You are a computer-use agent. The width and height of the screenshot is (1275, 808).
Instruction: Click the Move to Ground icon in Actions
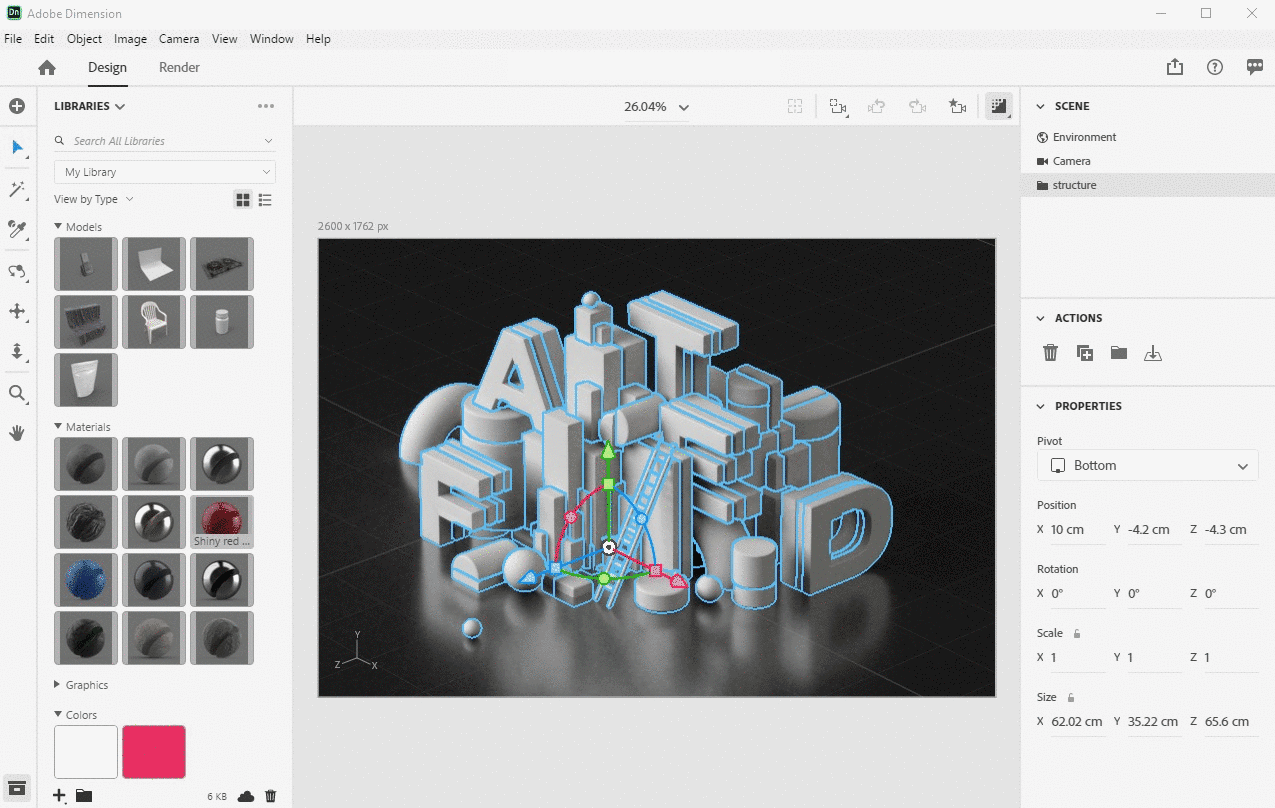(1153, 353)
